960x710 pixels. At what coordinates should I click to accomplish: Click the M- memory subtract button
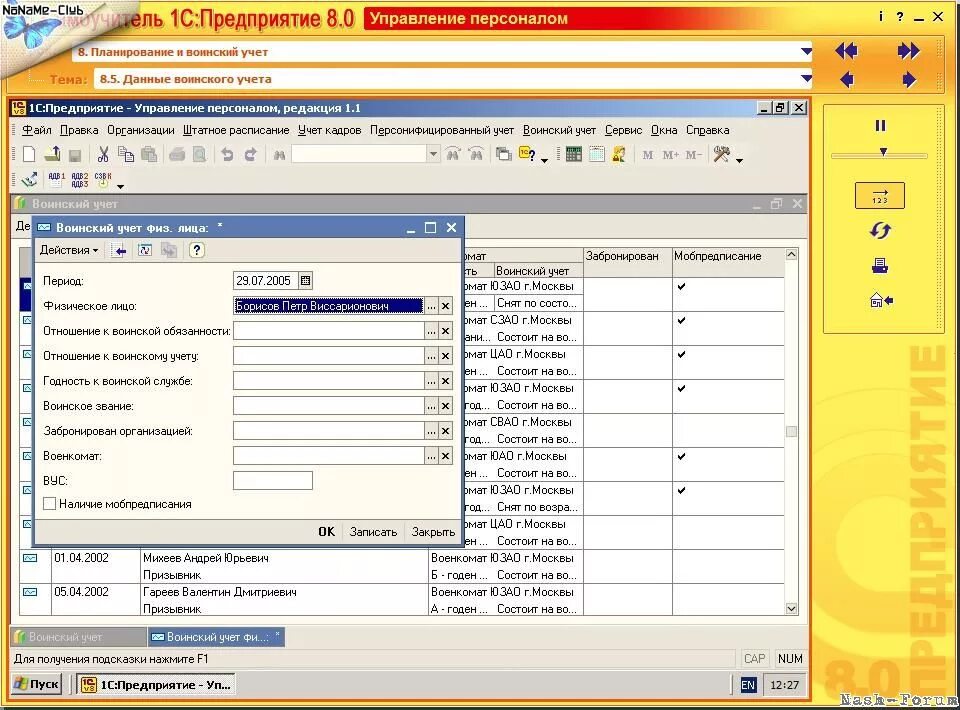(693, 155)
